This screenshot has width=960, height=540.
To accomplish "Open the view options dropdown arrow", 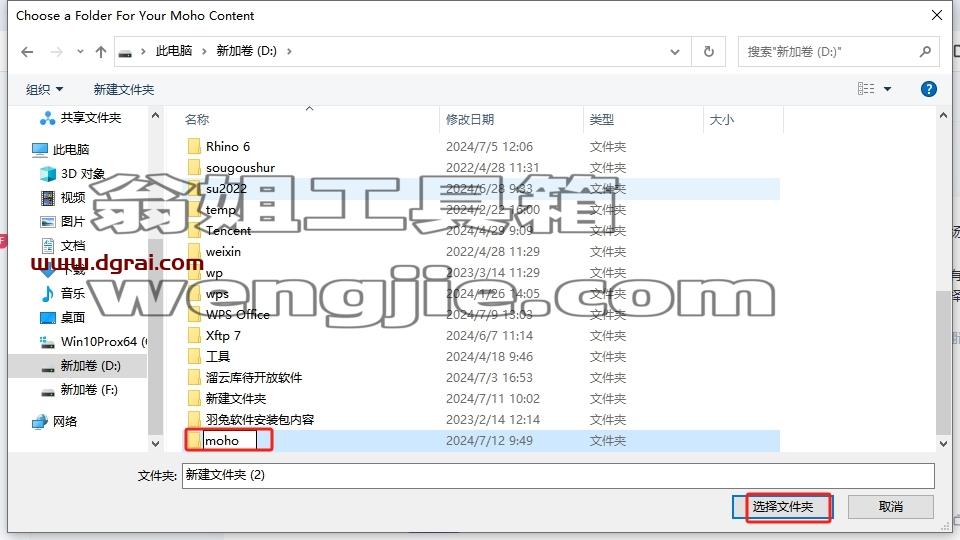I will point(887,89).
